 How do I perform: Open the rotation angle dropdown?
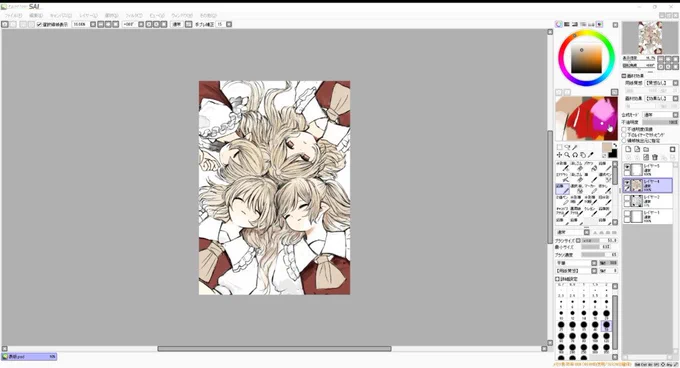coord(141,24)
